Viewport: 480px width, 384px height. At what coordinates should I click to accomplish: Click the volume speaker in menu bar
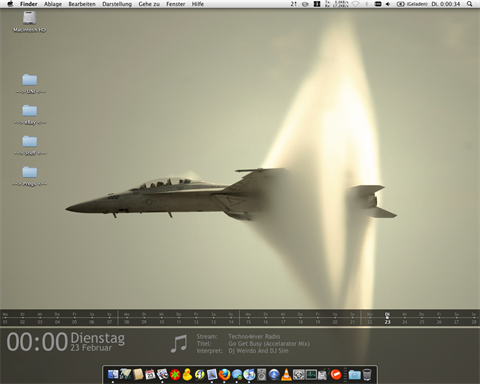point(388,4)
